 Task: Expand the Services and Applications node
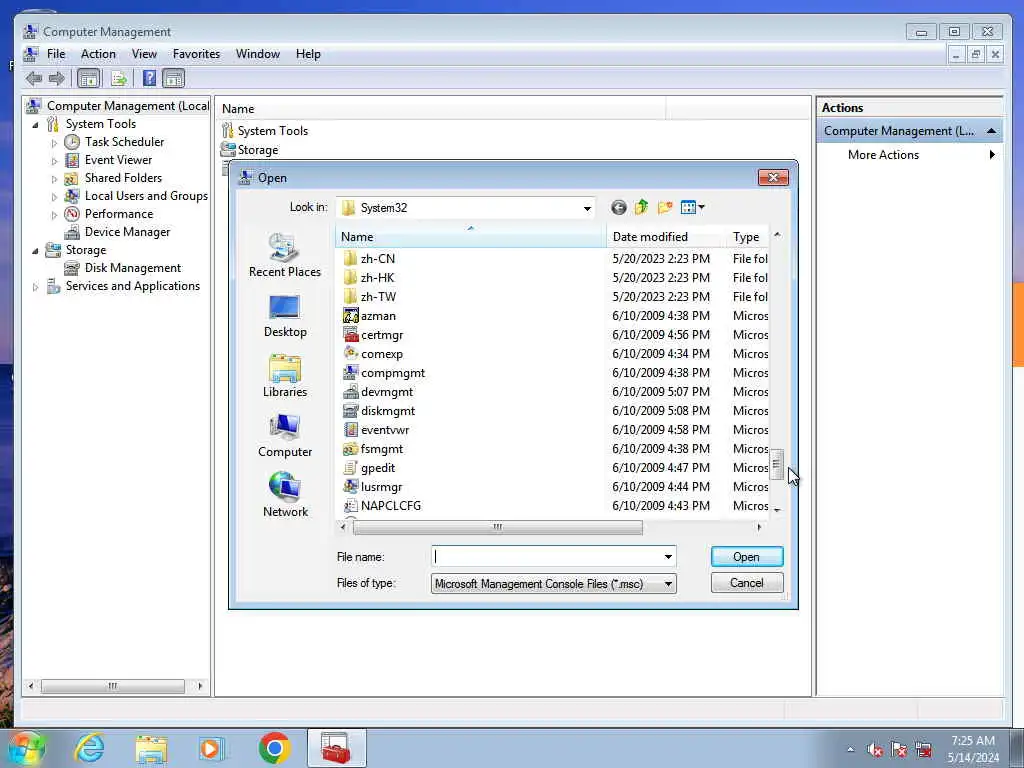coord(35,287)
